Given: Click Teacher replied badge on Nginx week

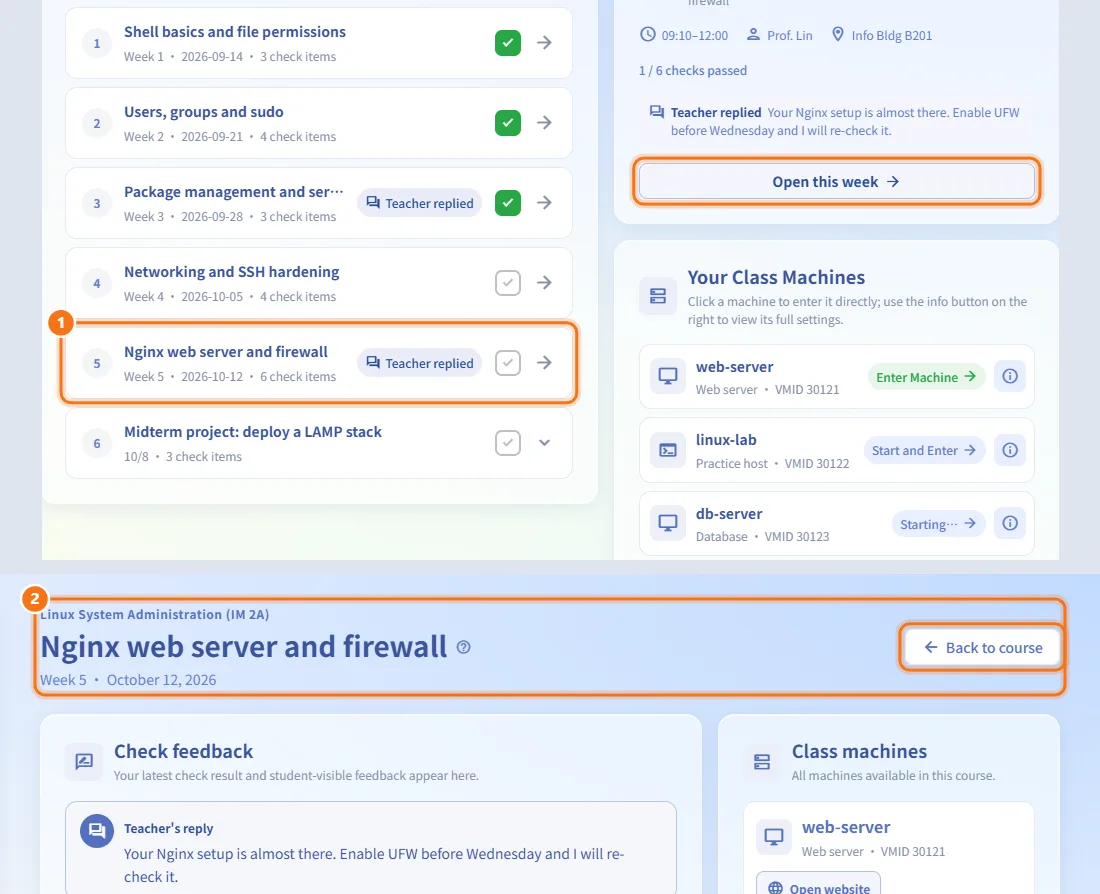Looking at the screenshot, I should (420, 363).
